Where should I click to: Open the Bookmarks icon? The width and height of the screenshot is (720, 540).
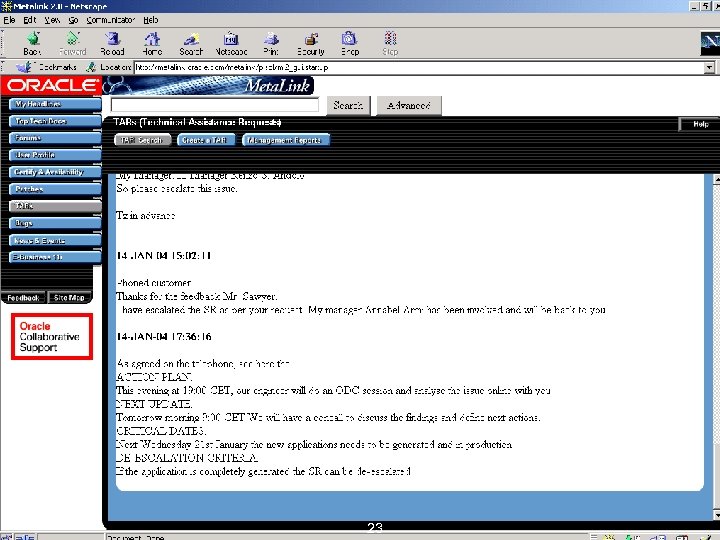click(23, 67)
